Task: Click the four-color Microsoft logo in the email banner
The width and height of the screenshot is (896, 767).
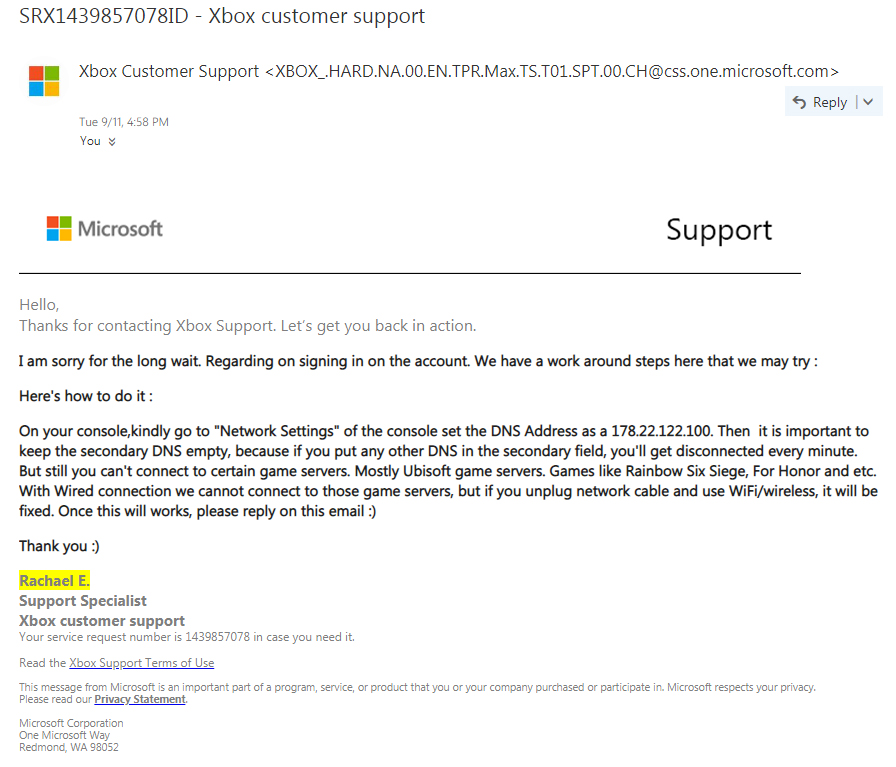Action: coord(59,229)
